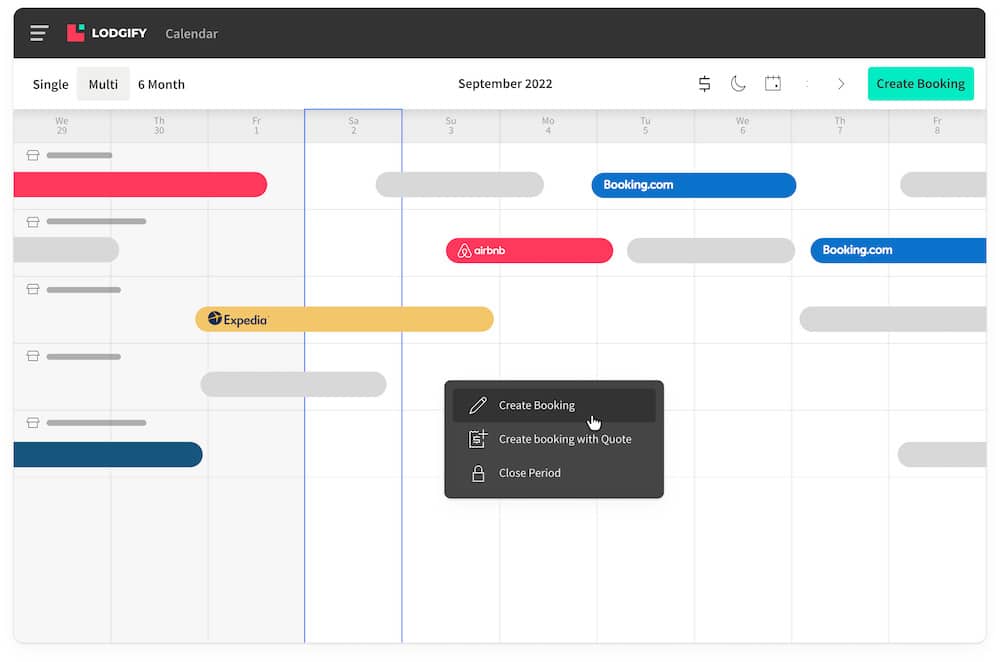Click the Calendar header title

click(x=191, y=34)
